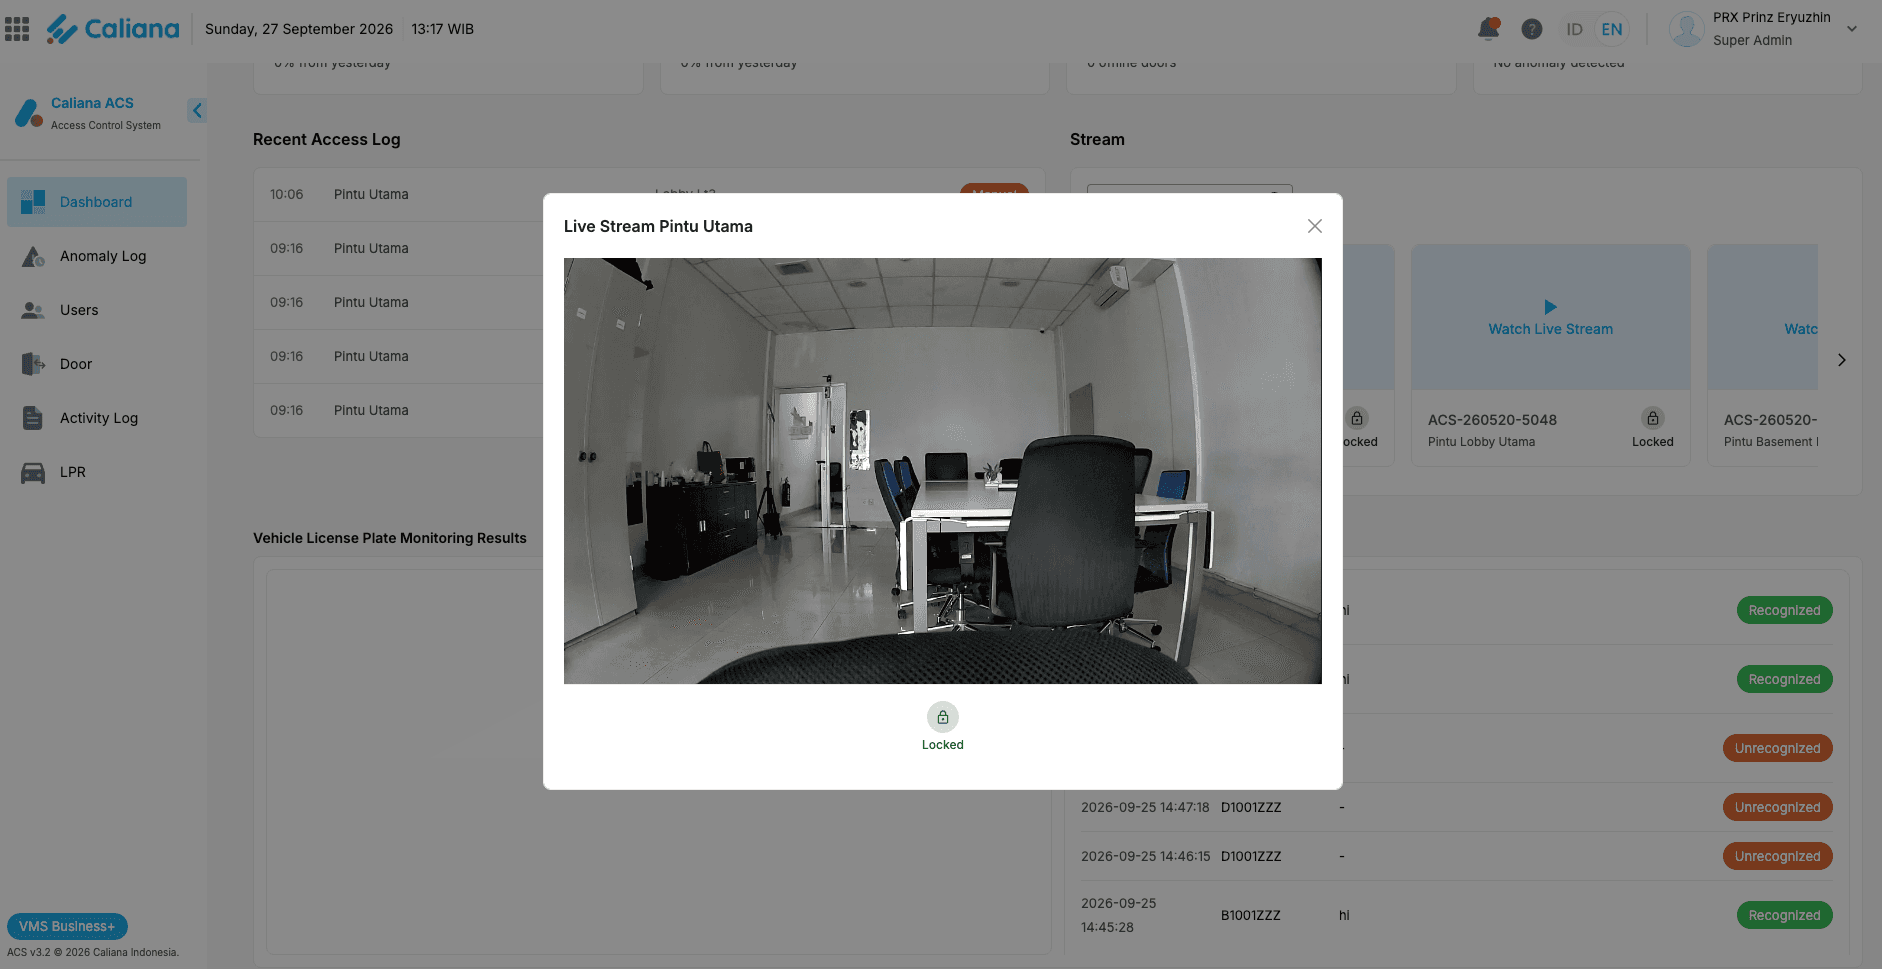Open LPR in the sidebar
The image size is (1882, 969).
[x=97, y=472]
